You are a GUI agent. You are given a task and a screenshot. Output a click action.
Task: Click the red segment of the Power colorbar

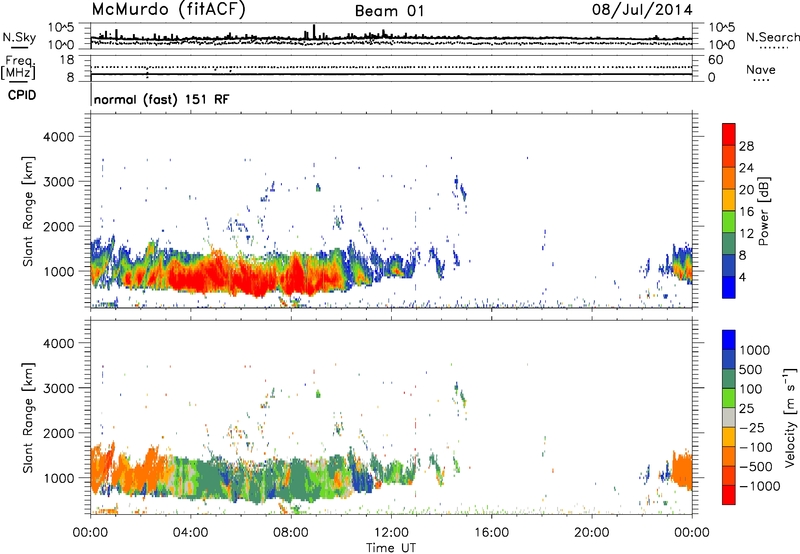click(x=729, y=134)
